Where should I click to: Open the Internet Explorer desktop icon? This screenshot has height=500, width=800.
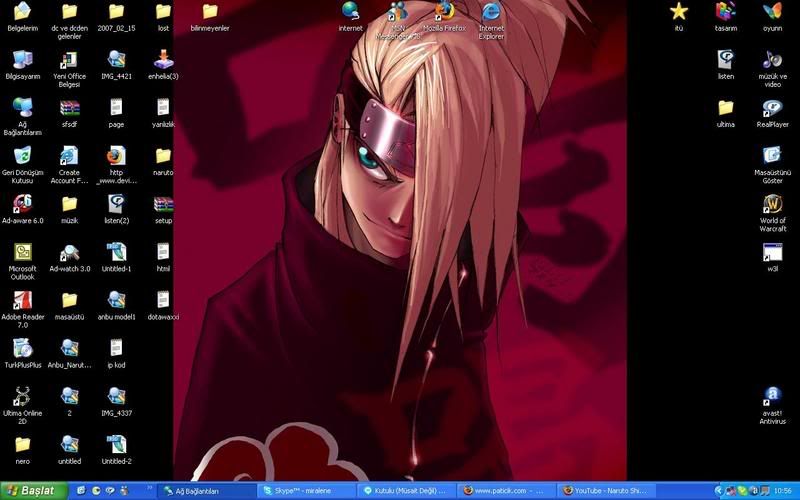click(x=491, y=12)
